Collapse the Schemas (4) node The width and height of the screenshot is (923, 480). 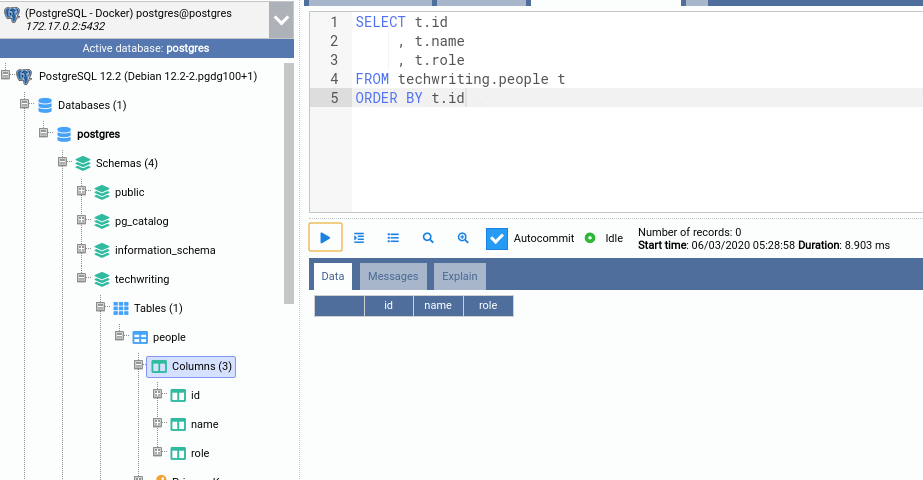(62, 163)
